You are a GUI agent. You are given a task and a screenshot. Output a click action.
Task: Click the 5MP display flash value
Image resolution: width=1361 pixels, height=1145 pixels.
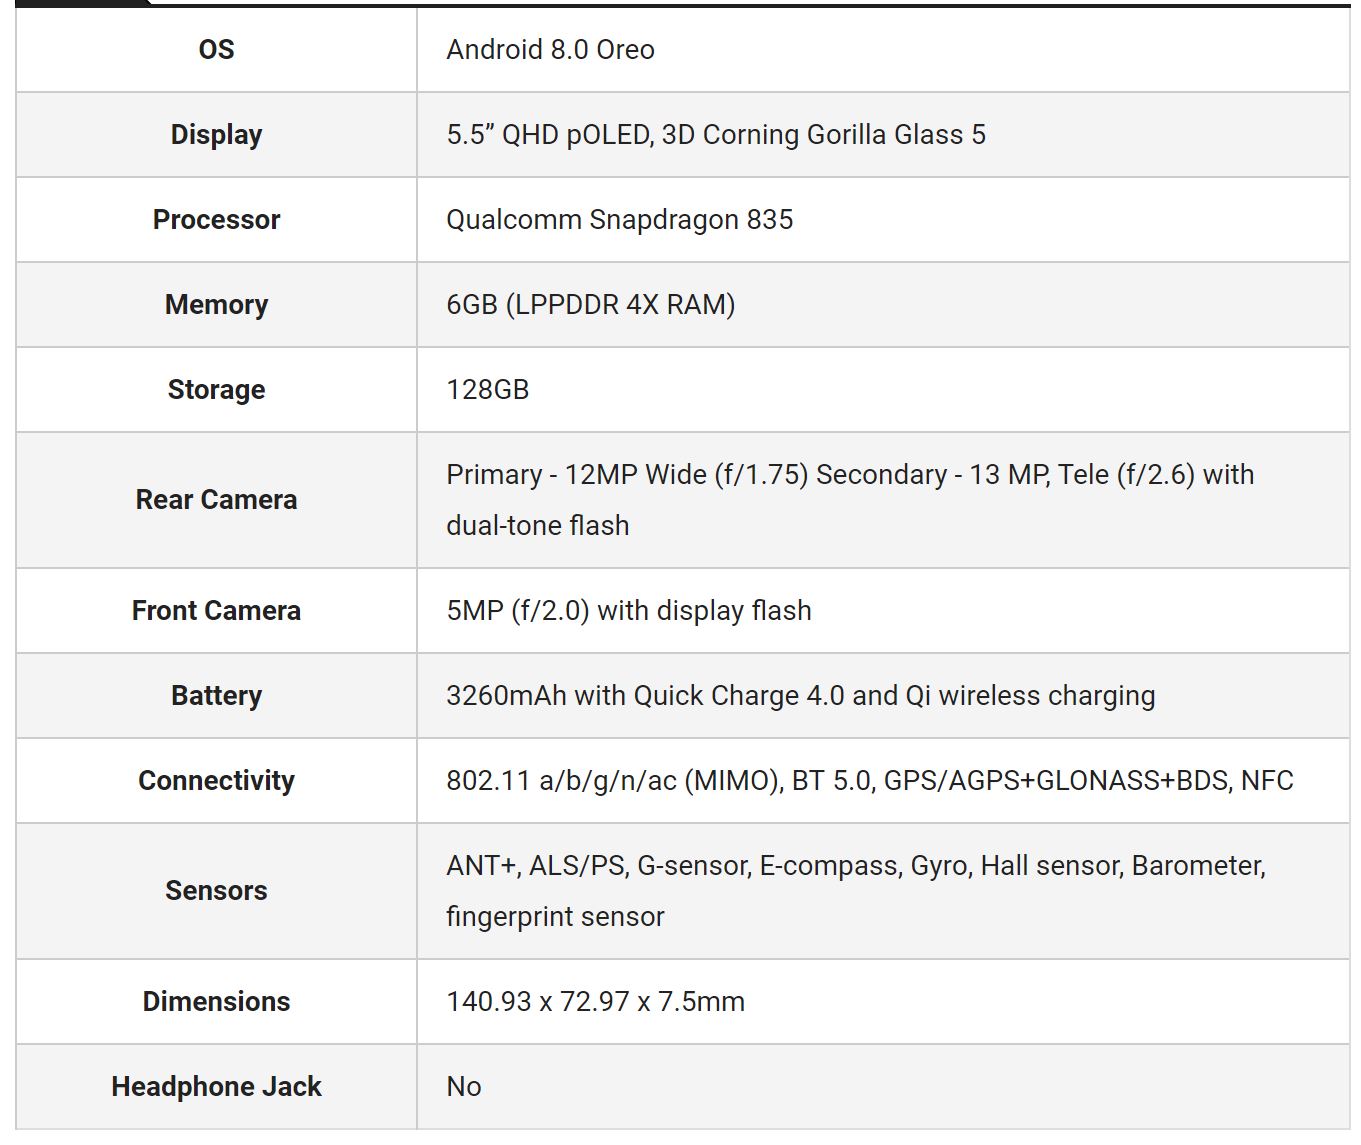click(x=628, y=610)
